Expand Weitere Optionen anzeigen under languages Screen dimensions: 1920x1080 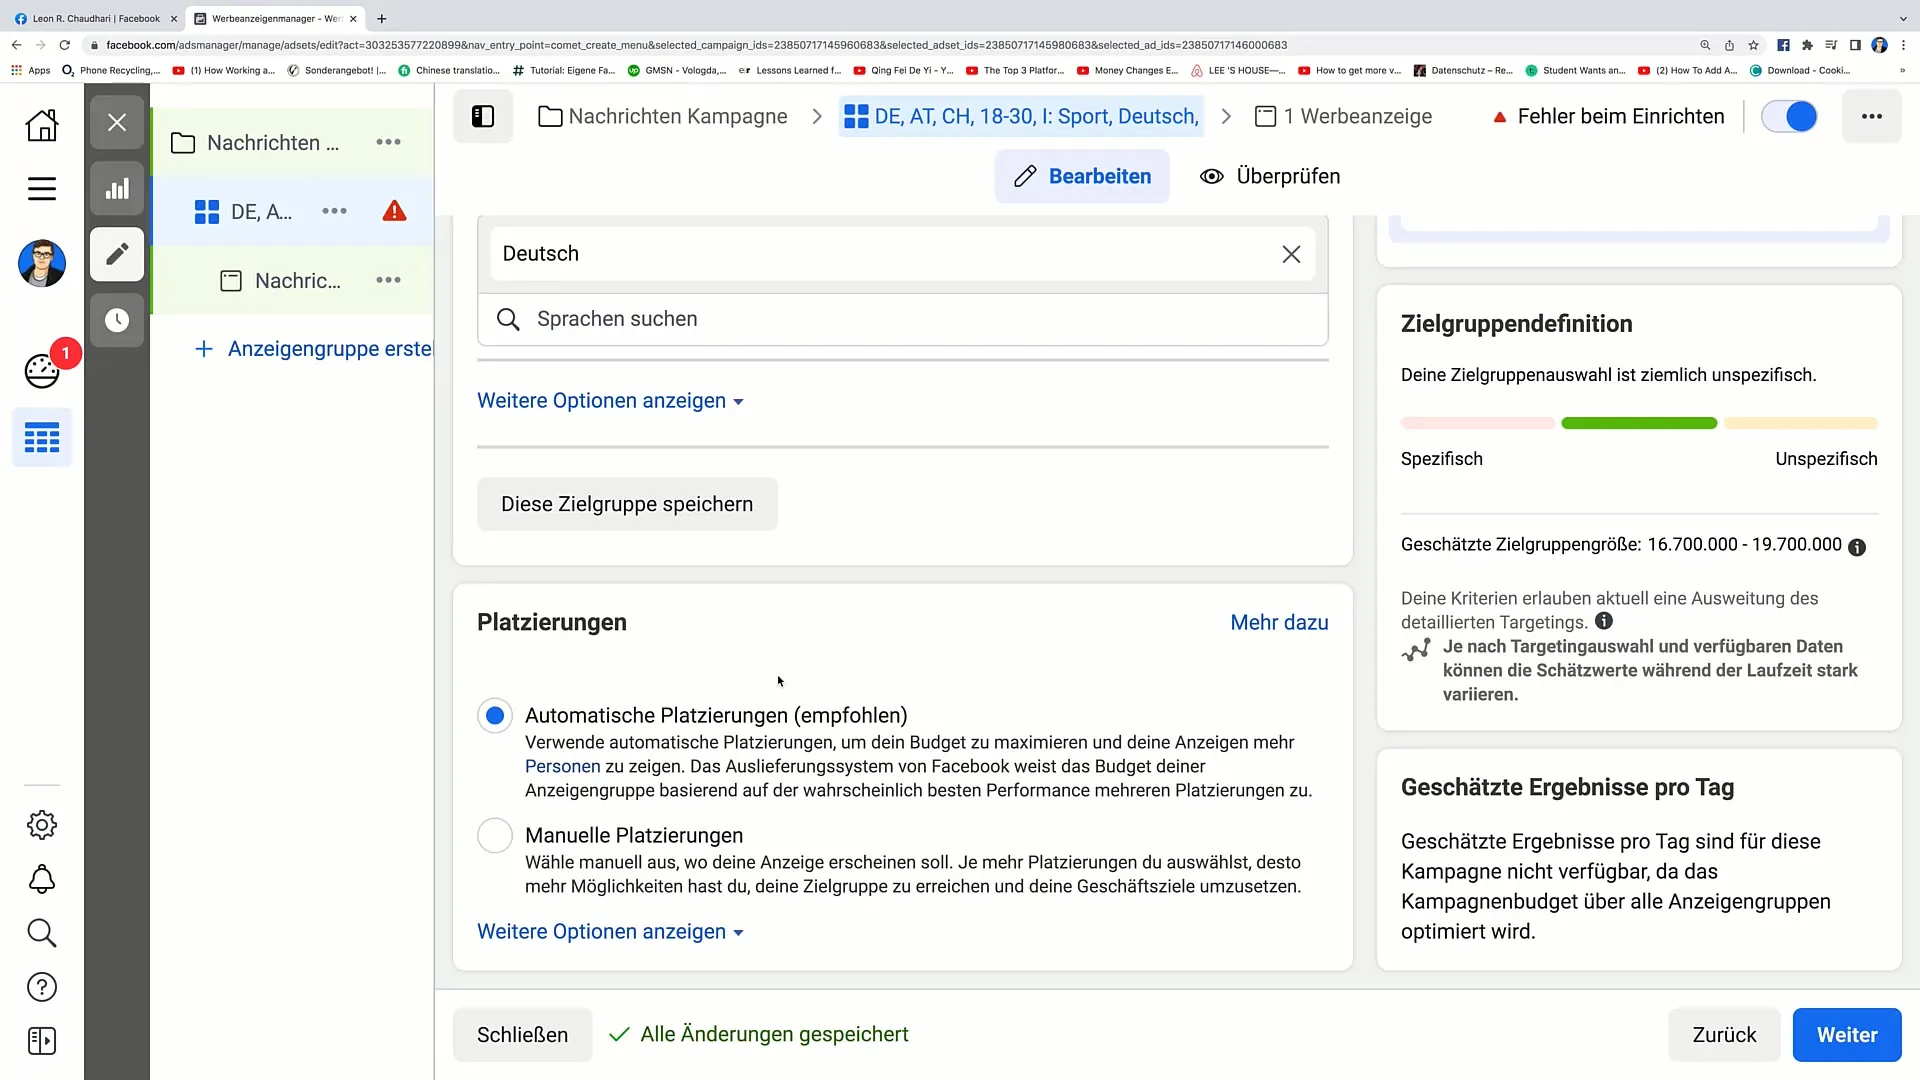(610, 401)
